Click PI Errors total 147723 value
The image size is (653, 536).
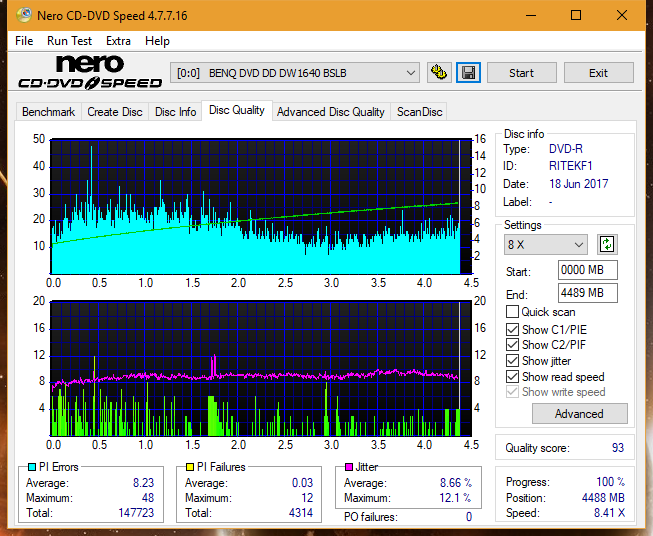click(x=136, y=513)
